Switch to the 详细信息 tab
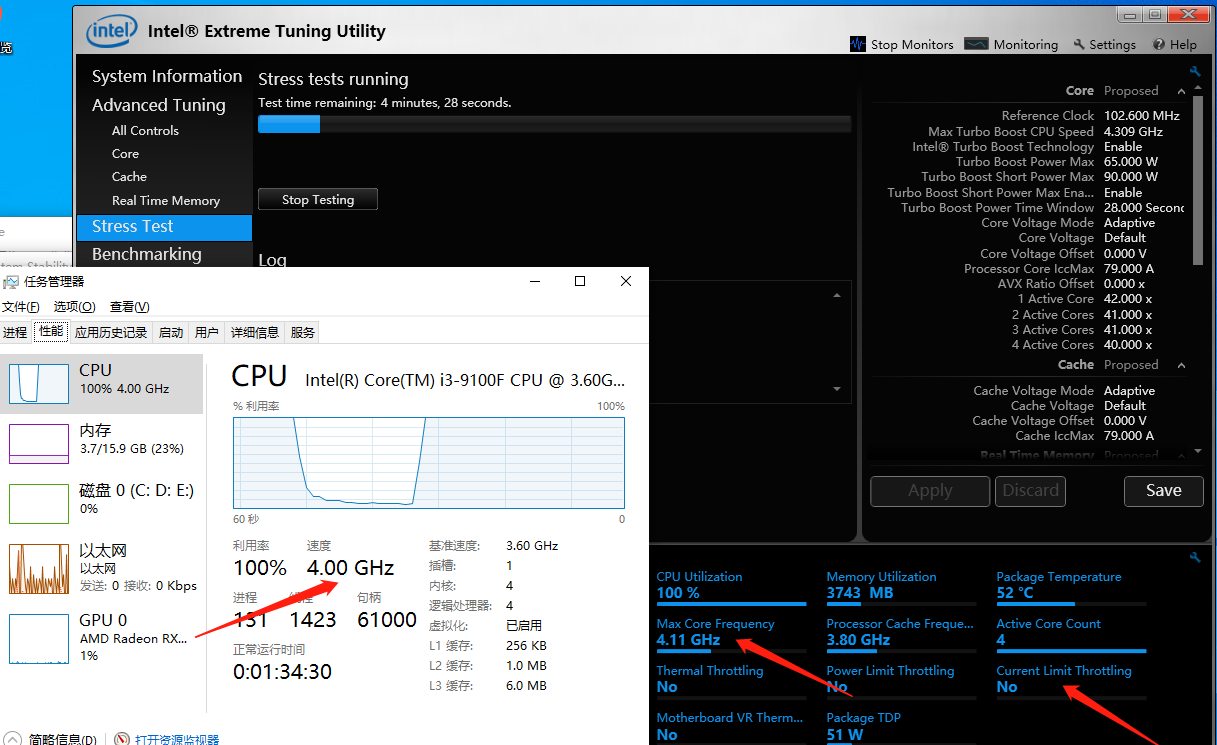Image resolution: width=1217 pixels, height=745 pixels. tap(255, 332)
